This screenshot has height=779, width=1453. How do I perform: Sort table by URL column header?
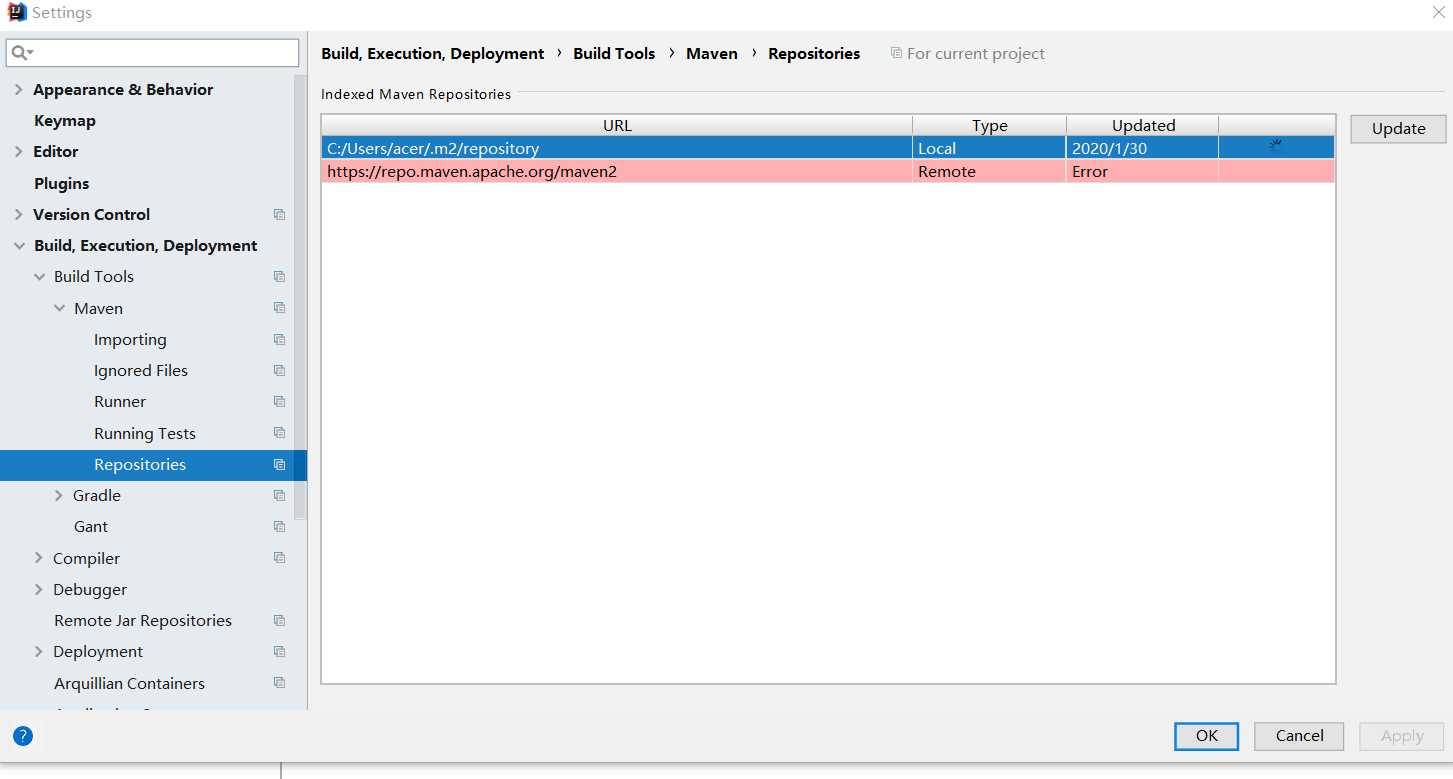click(617, 126)
